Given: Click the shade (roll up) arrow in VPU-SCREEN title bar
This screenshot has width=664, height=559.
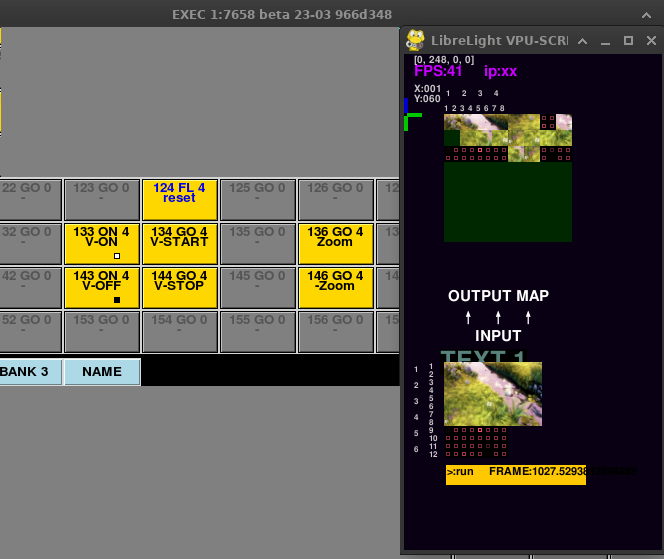Looking at the screenshot, I should 583,41.
